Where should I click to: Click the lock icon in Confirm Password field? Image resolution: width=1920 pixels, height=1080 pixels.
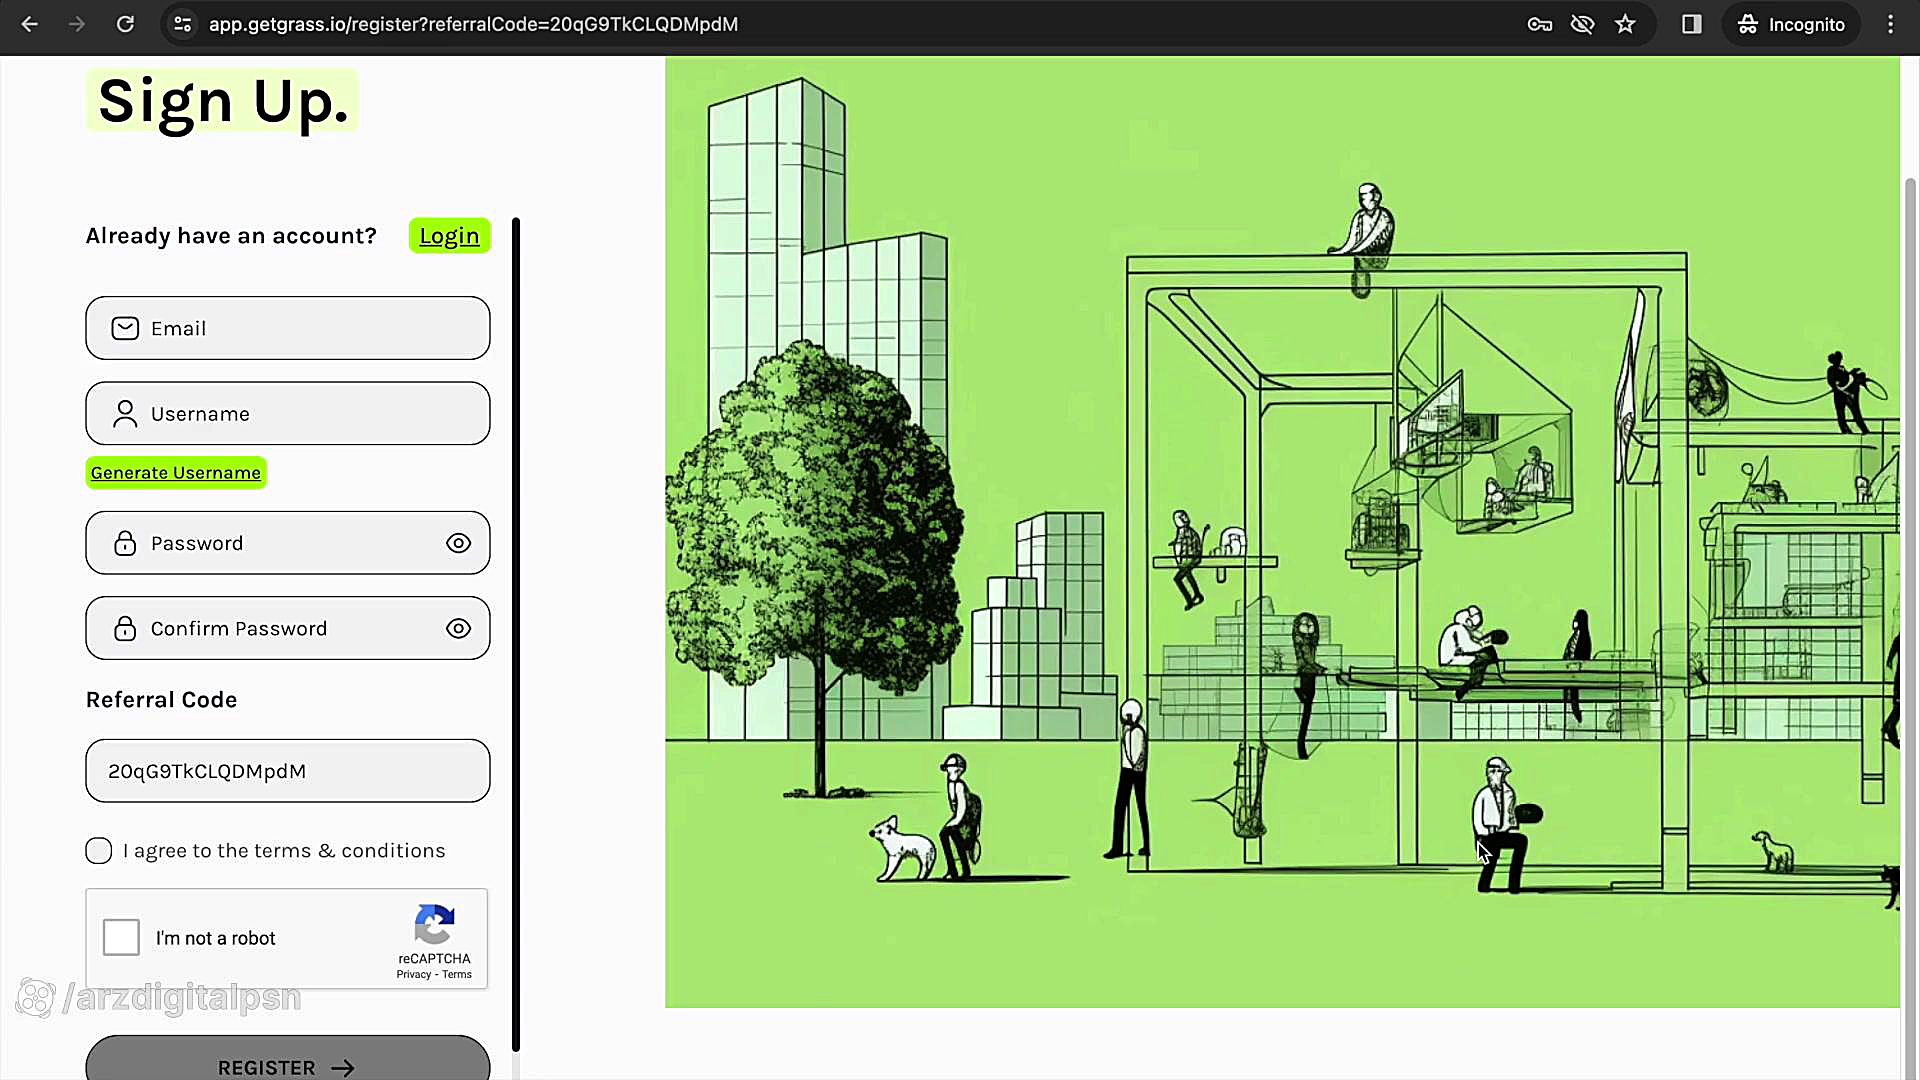coord(125,628)
